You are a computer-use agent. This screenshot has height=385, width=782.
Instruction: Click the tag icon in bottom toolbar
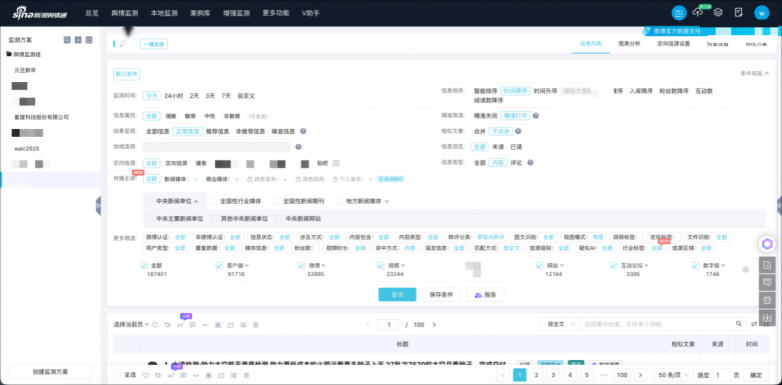(x=158, y=375)
